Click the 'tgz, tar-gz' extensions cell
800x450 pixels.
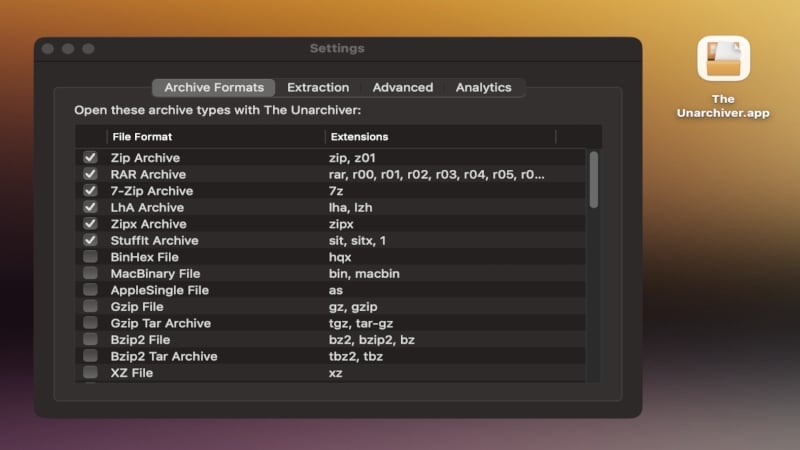pos(361,323)
